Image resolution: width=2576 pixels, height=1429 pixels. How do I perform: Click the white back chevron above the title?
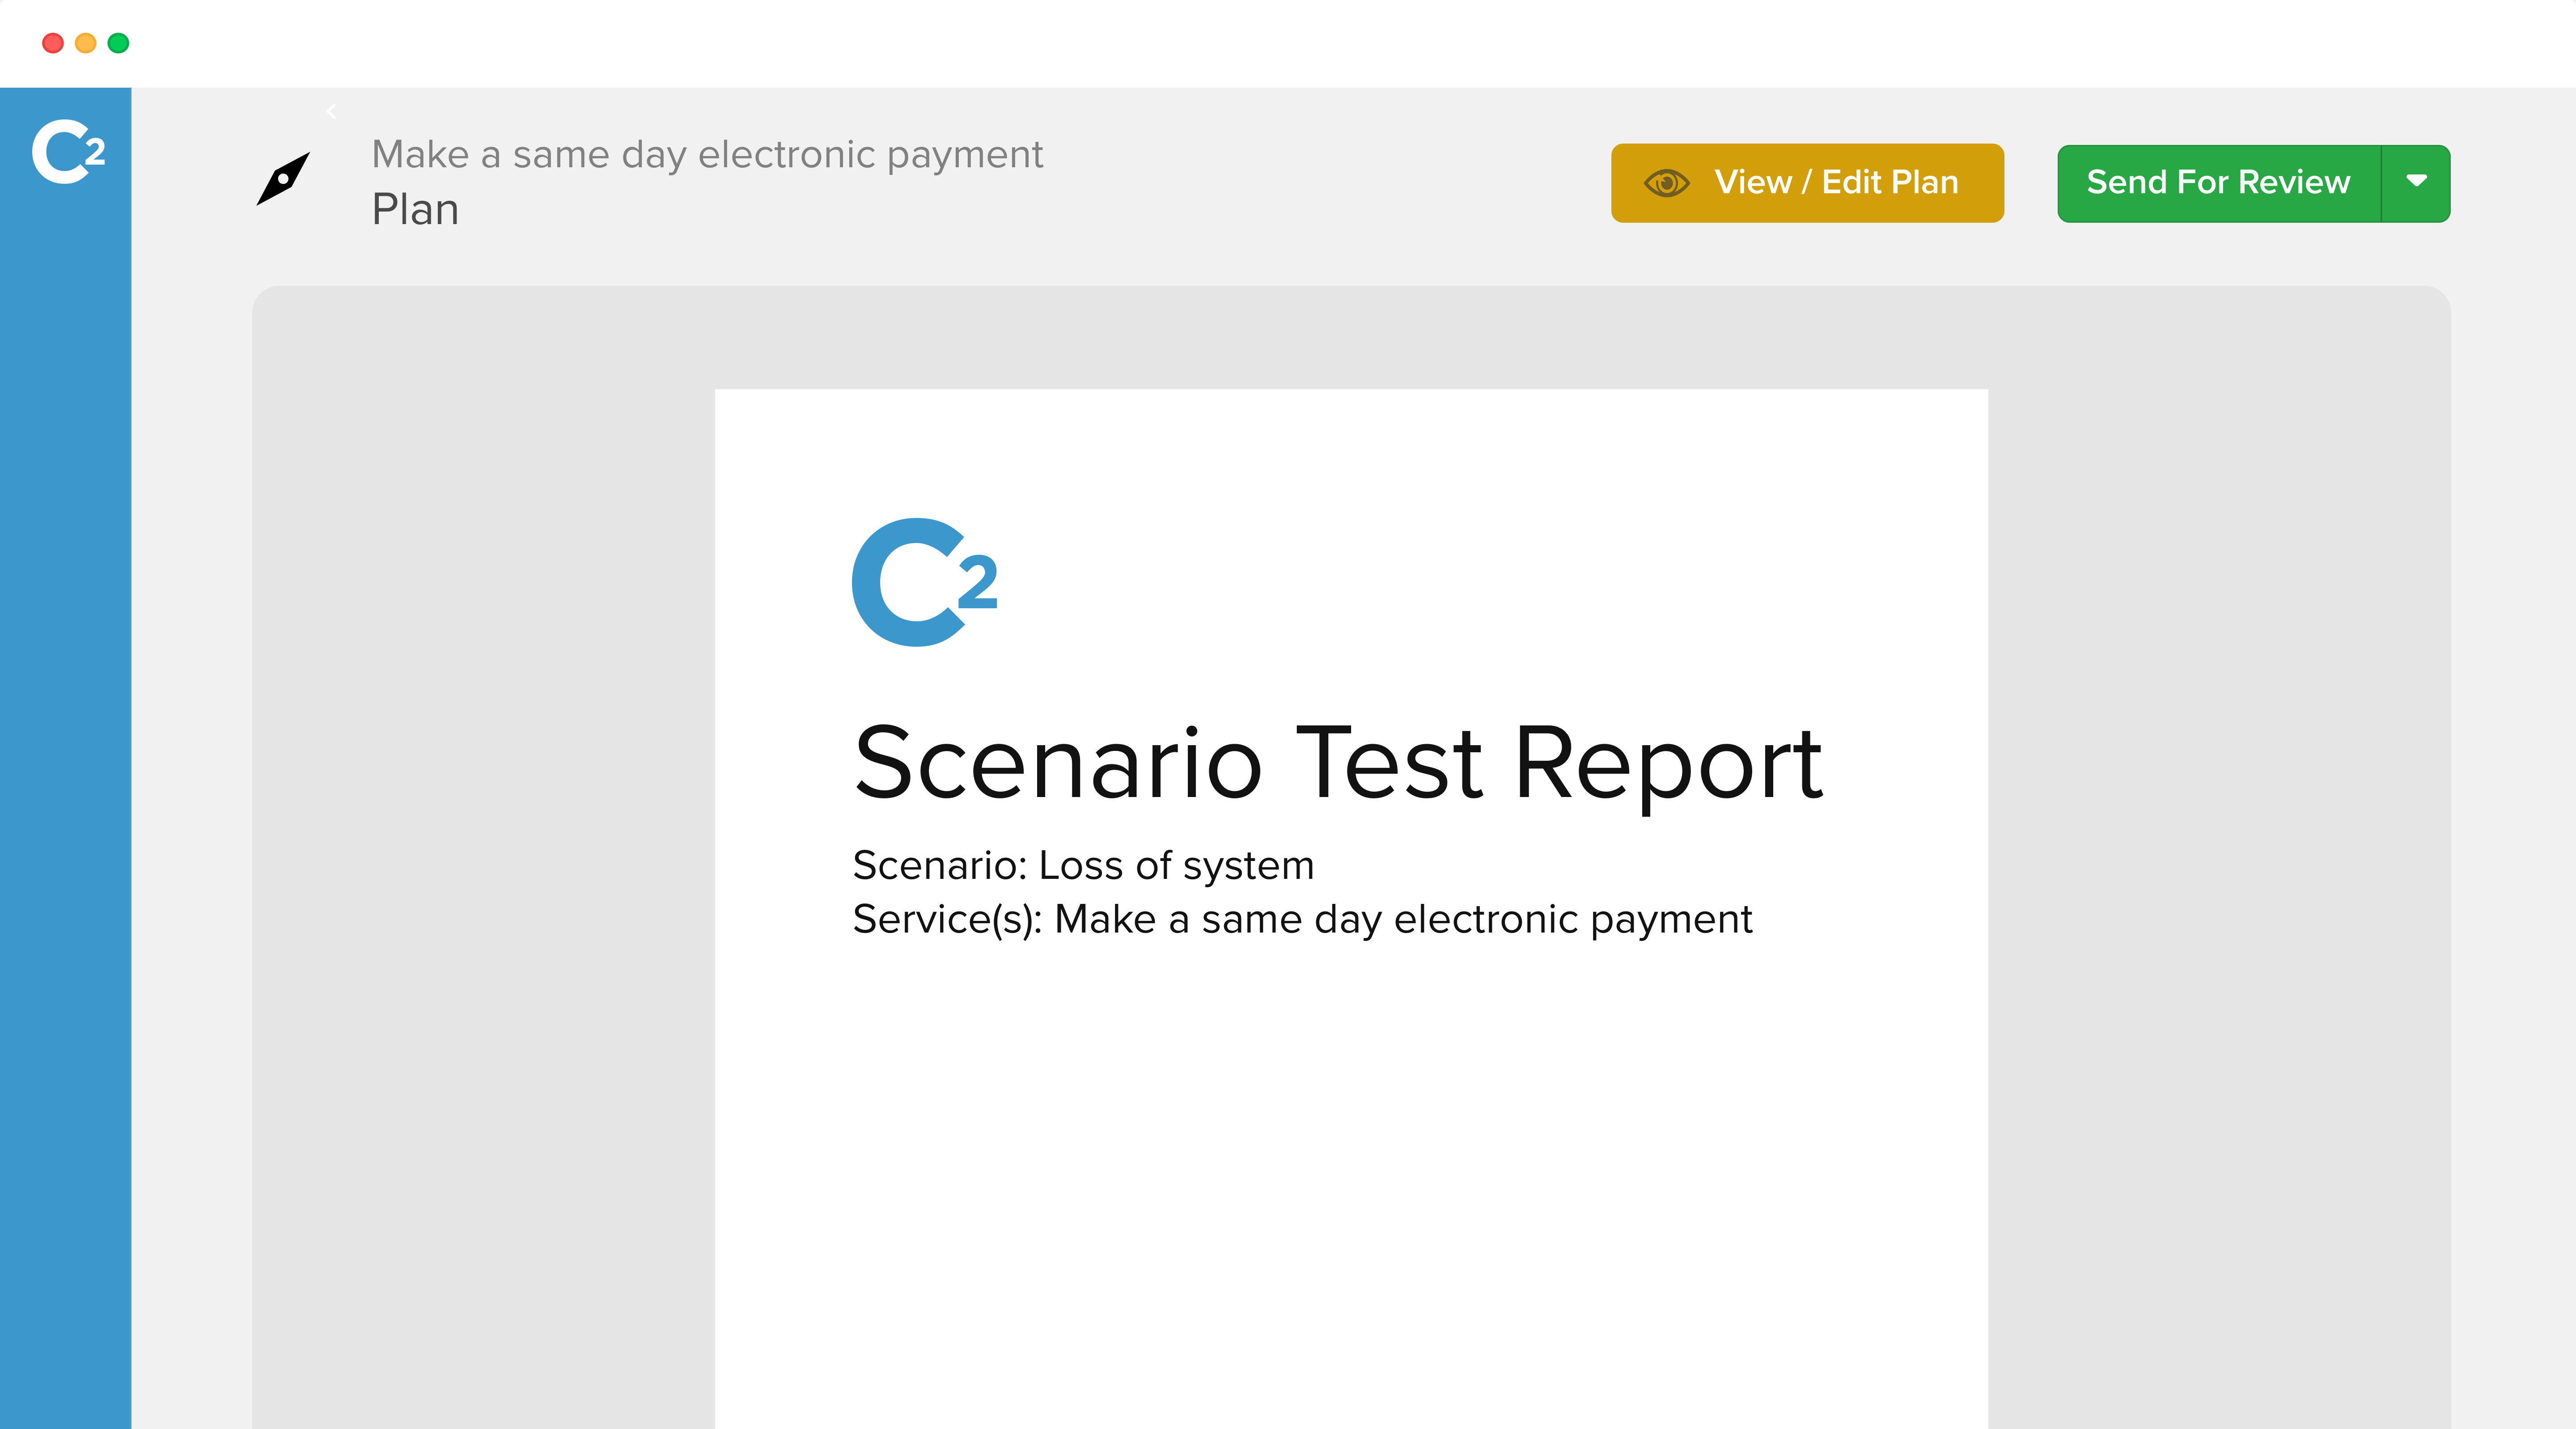click(x=331, y=112)
